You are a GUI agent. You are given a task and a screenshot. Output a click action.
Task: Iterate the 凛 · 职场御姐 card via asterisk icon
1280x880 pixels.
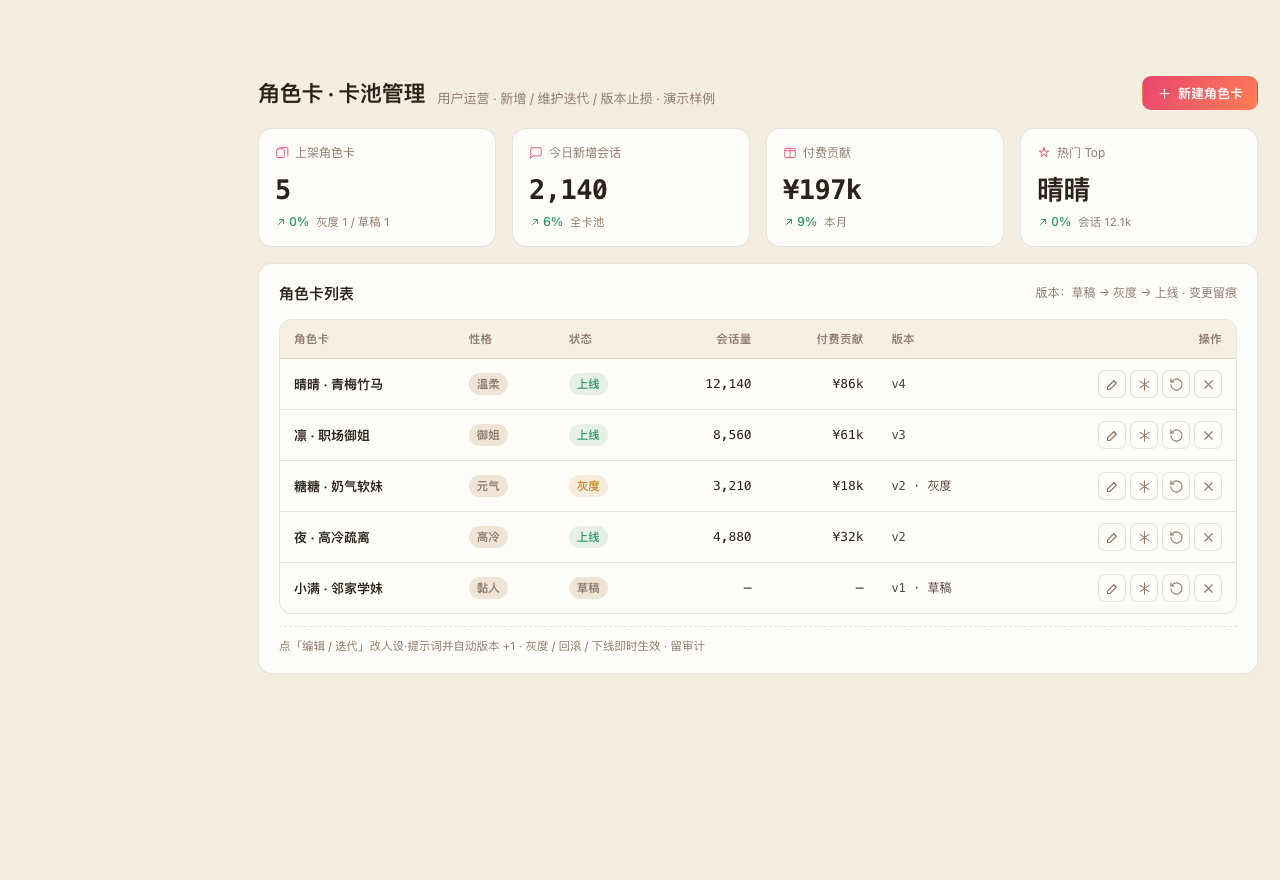click(x=1144, y=435)
